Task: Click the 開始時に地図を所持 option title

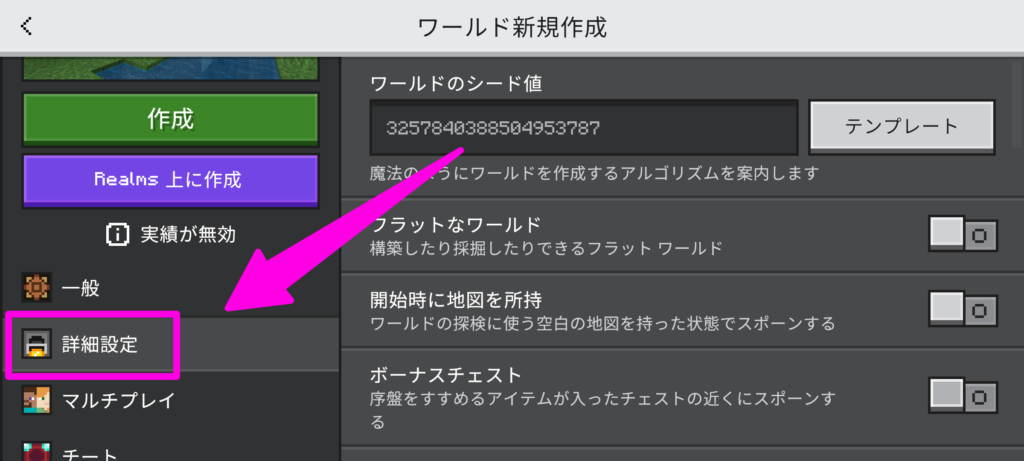Action: point(456,300)
